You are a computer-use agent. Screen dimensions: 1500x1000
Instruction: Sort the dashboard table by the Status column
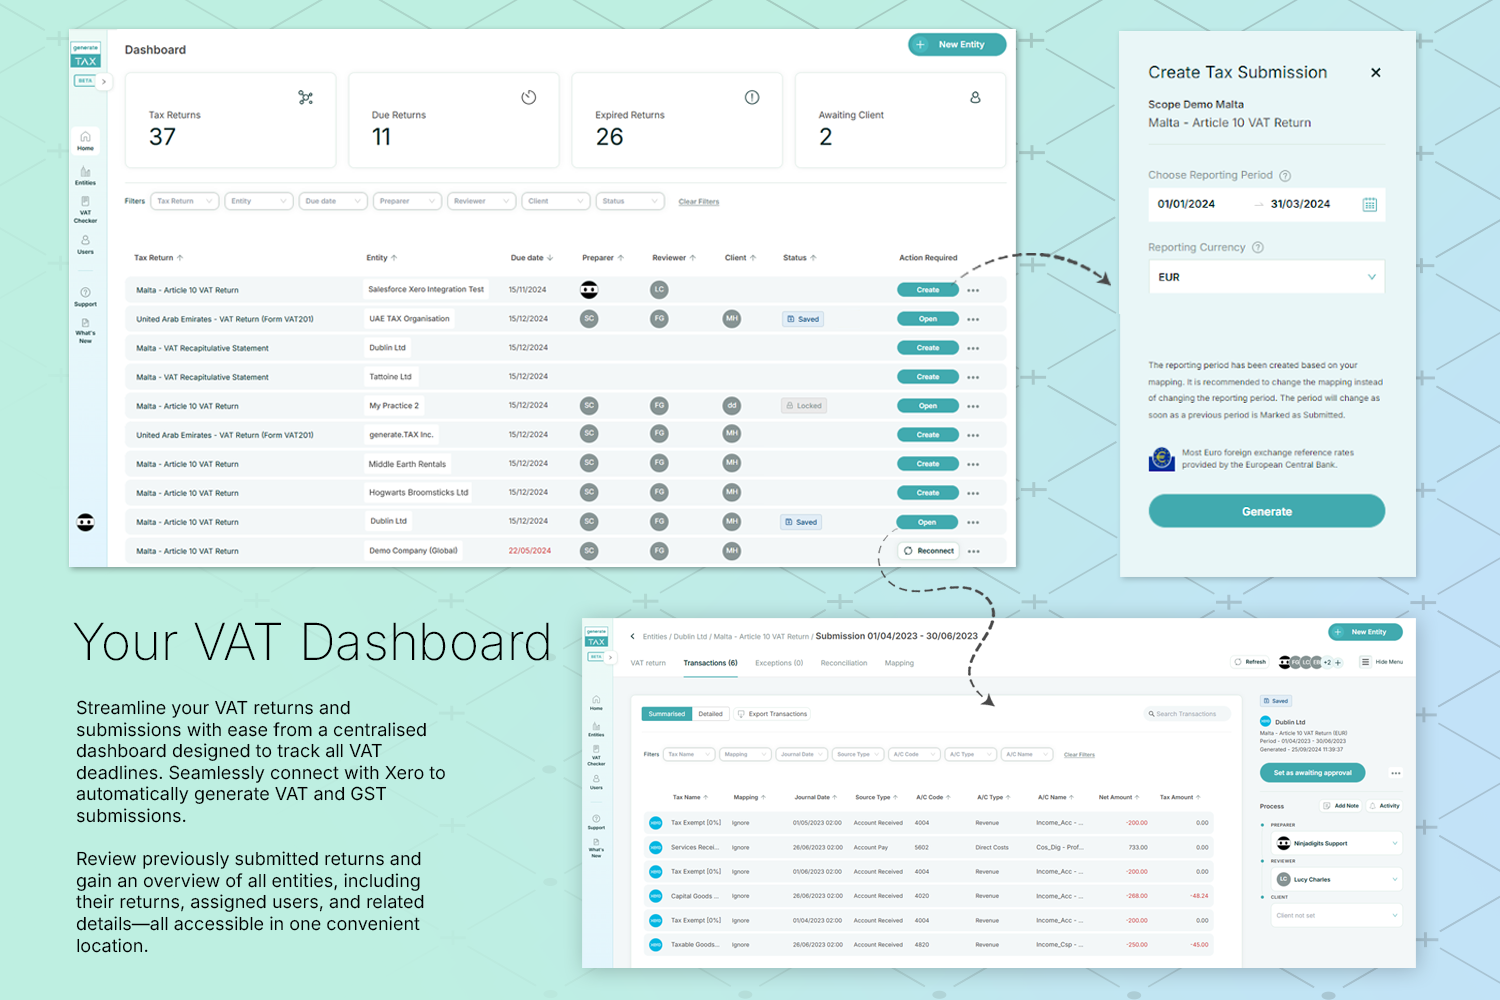coord(800,258)
